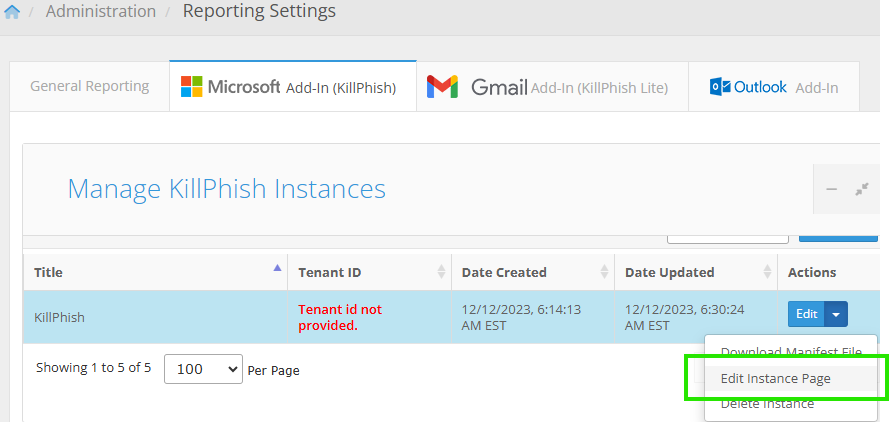Choose Delete Instance from the menu

(x=791, y=404)
